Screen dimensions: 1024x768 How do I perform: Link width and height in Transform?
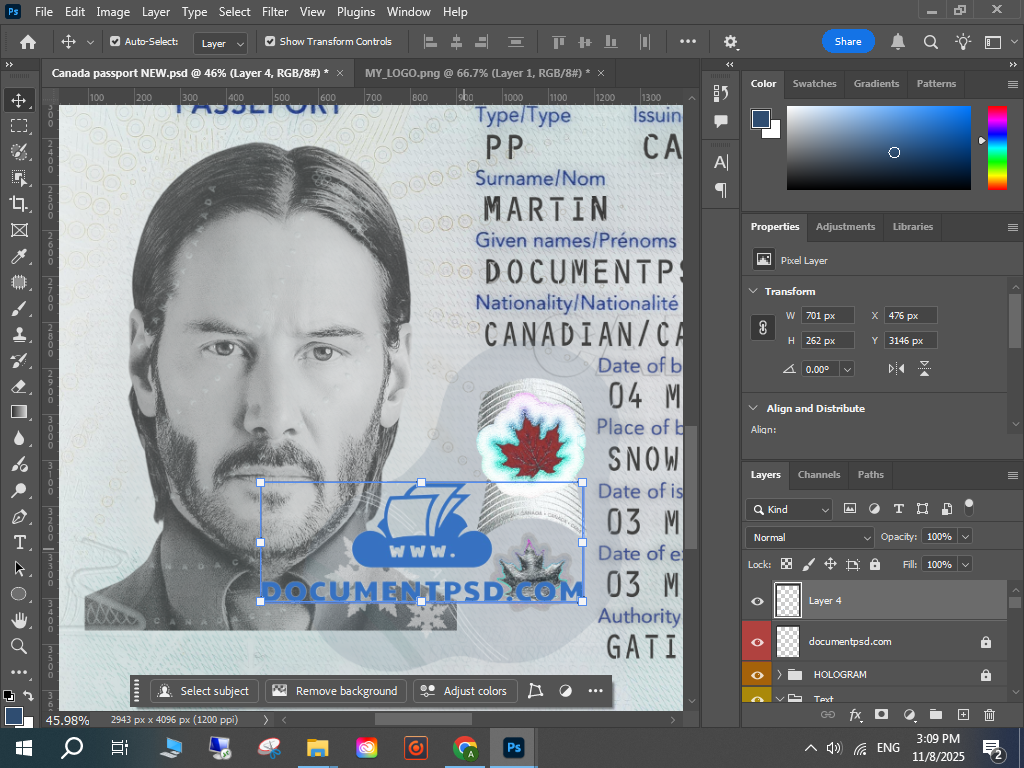click(763, 328)
